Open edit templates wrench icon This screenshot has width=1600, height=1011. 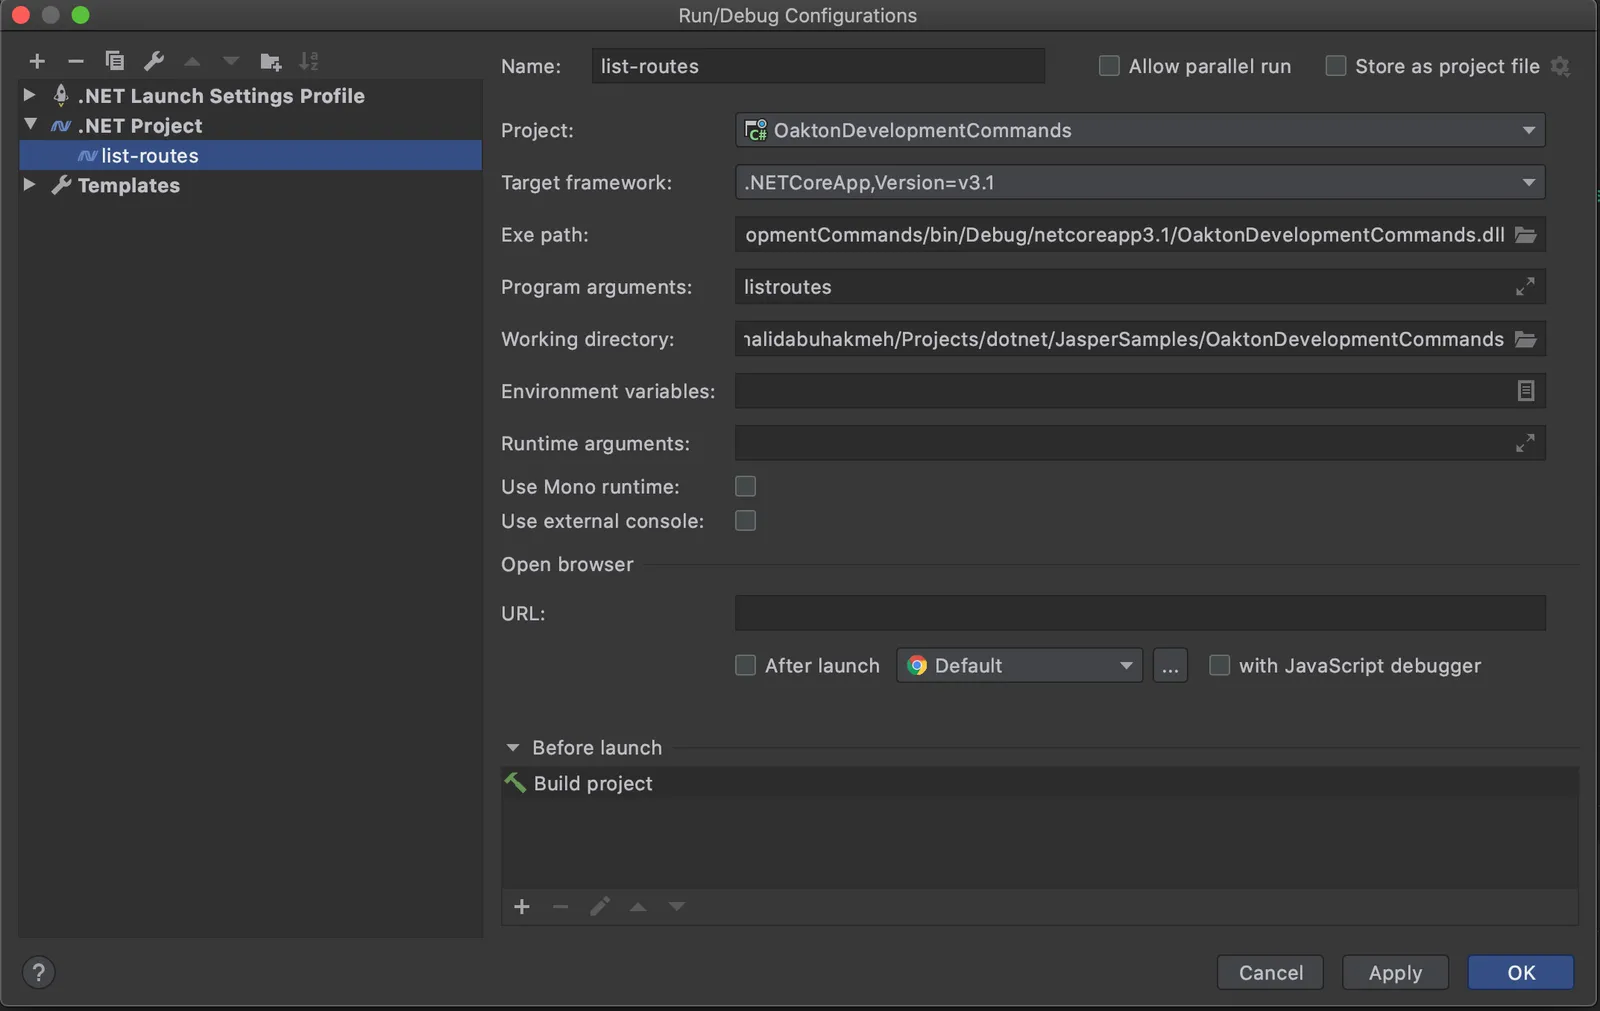click(154, 61)
